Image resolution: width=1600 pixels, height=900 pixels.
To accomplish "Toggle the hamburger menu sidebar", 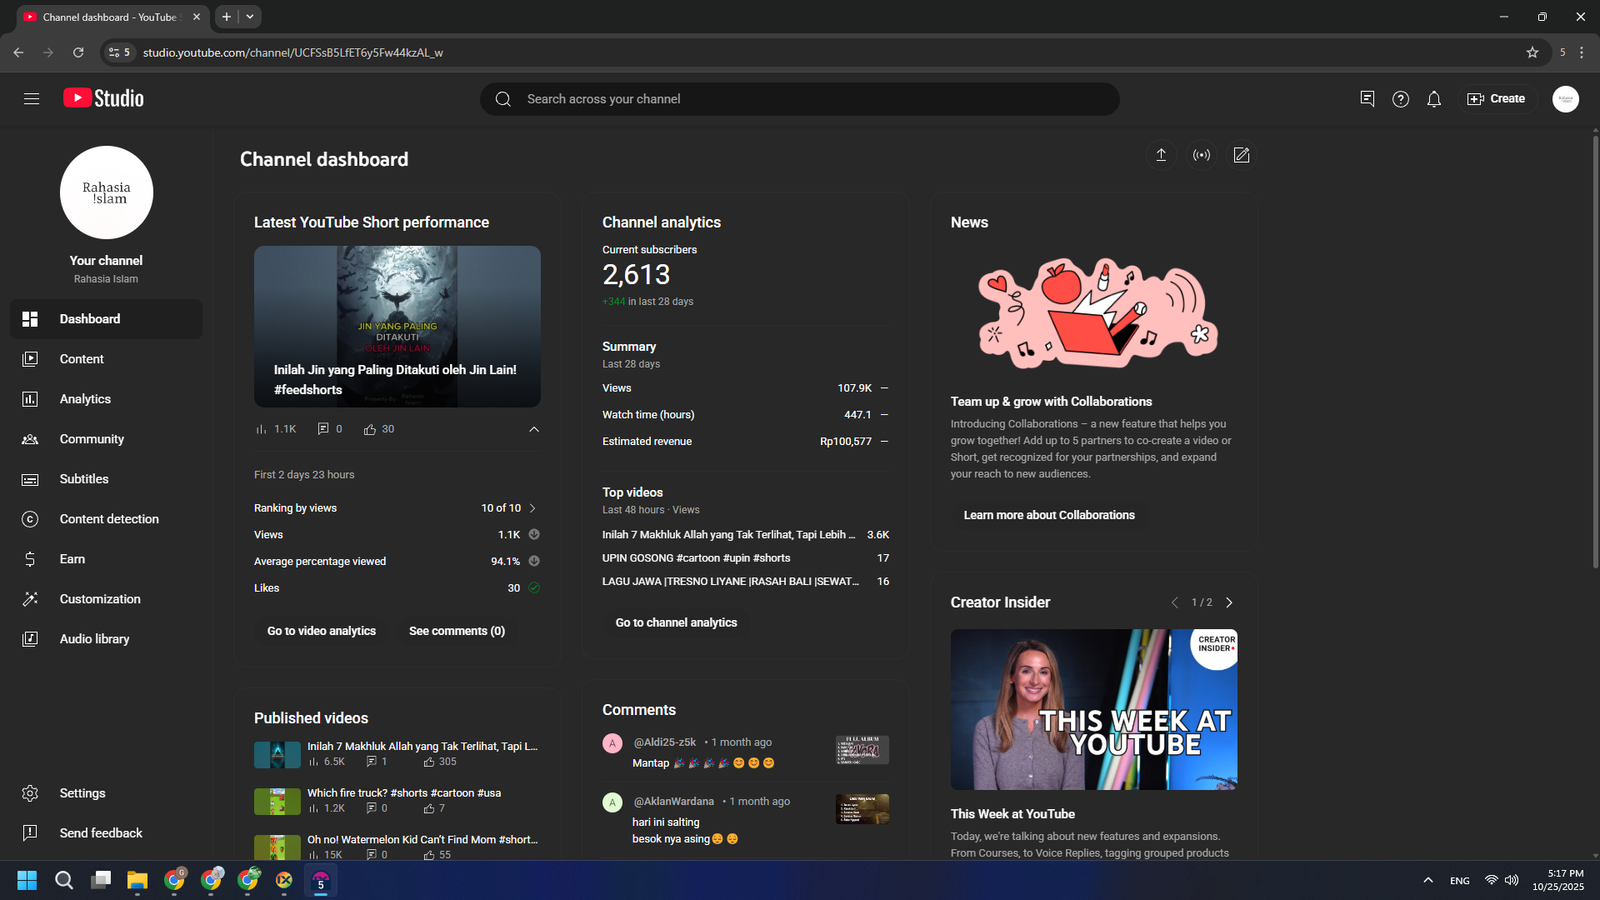I will (x=31, y=99).
